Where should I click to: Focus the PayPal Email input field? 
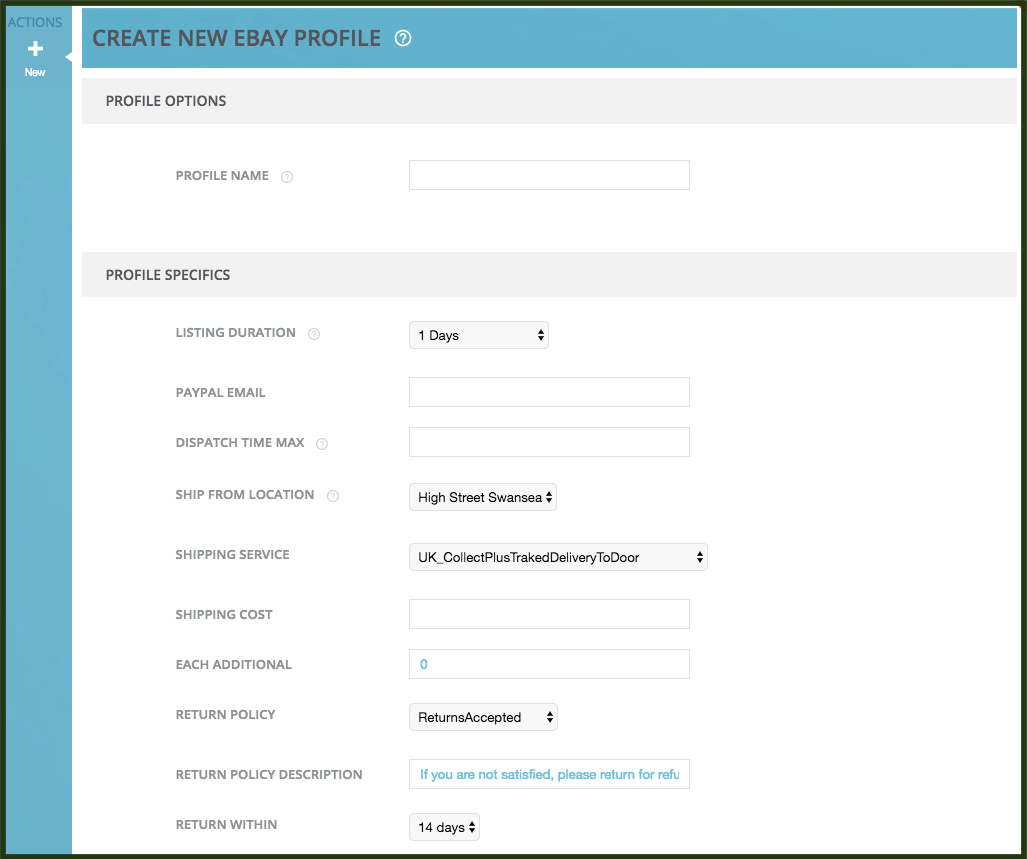[x=550, y=392]
